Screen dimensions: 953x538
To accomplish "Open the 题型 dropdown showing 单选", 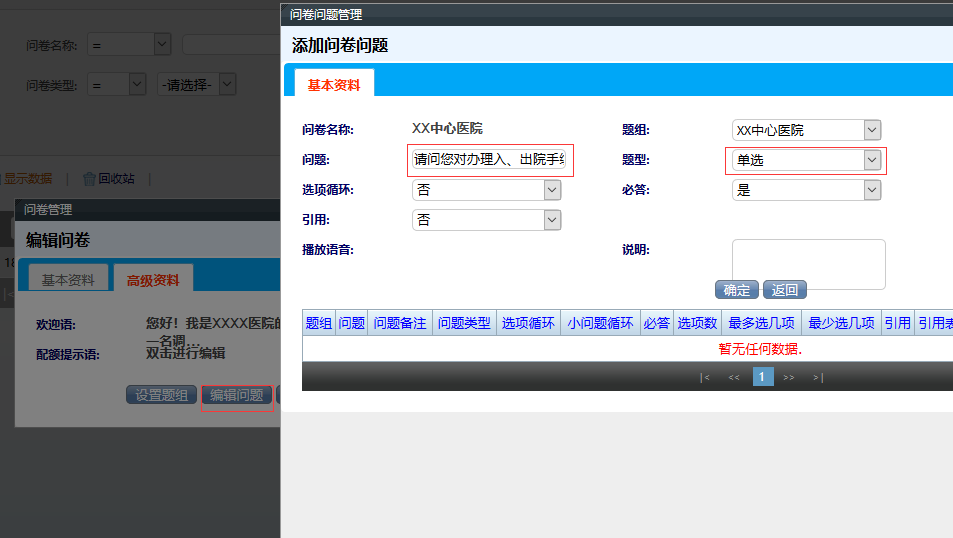I will point(806,160).
